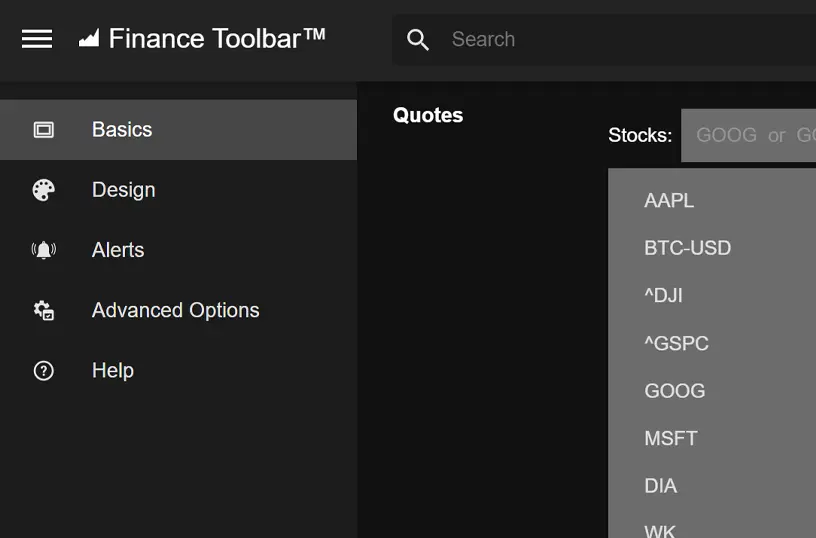Image resolution: width=816 pixels, height=538 pixels.
Task: Open the Help page
Action: [x=178, y=371]
